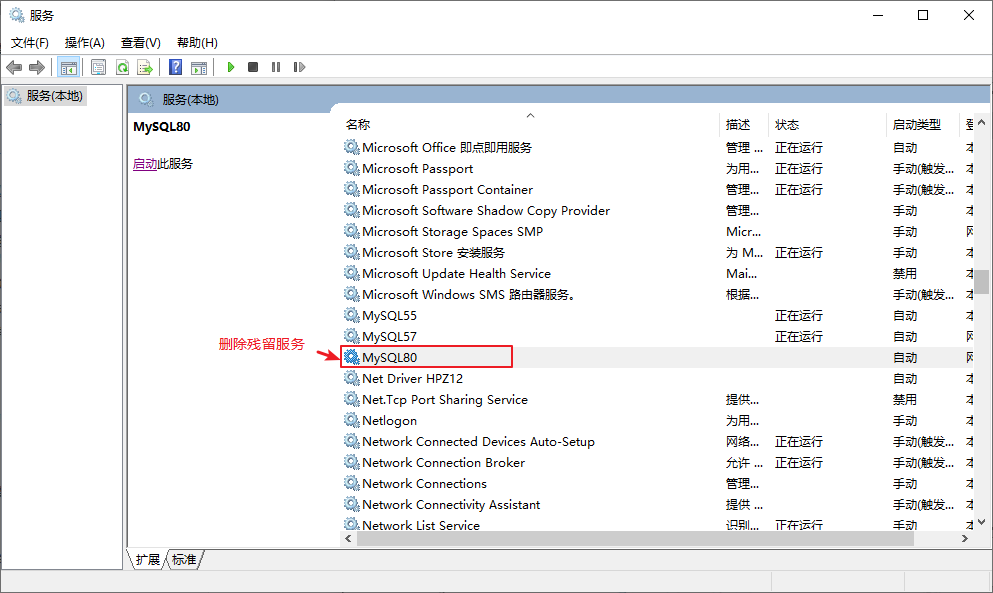
Task: Select Network Connected Devices Auto-Setup service
Action: pyautogui.click(x=657, y=442)
